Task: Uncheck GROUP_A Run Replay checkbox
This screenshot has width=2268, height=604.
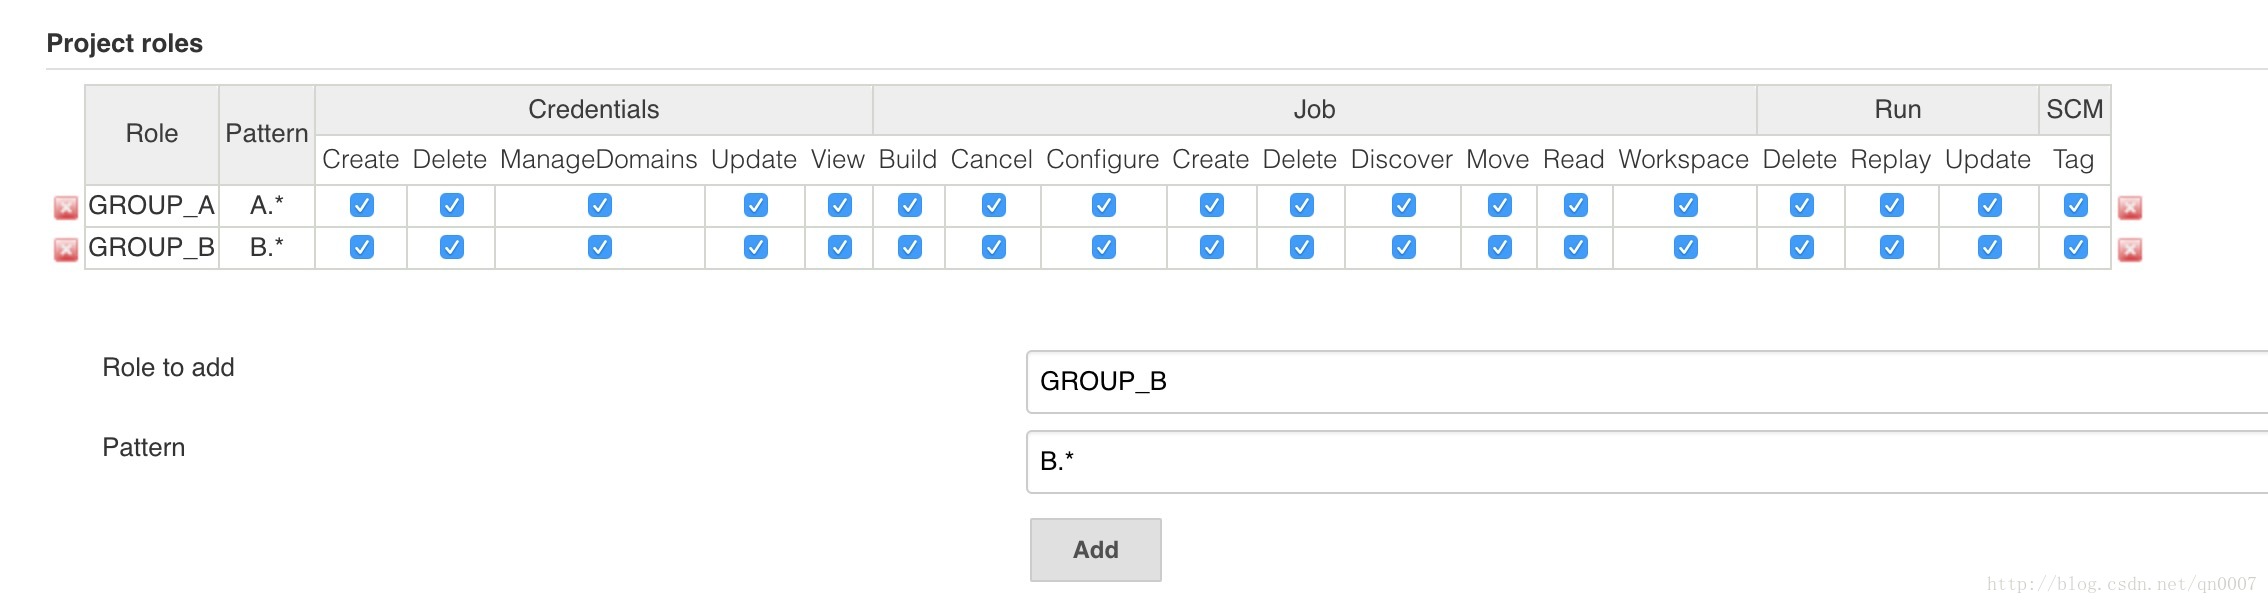Action: [x=1892, y=205]
